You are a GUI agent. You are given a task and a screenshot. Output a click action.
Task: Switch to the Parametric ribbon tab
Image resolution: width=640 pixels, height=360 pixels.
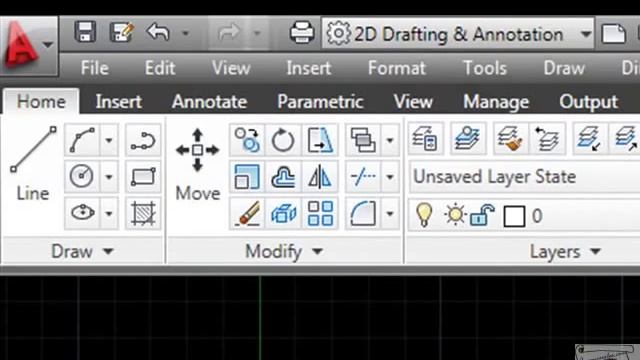320,102
